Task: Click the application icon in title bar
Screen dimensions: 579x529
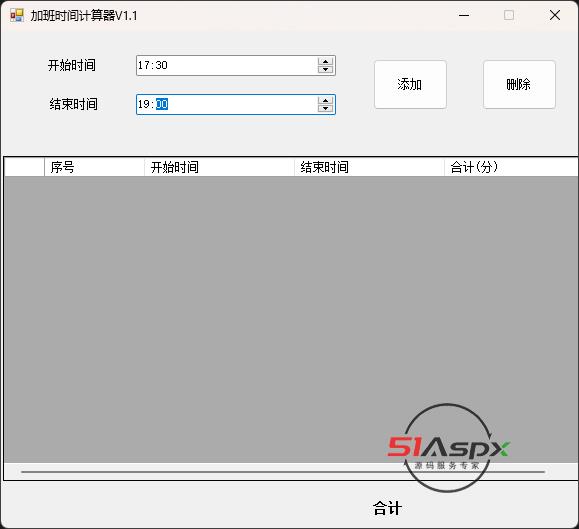Action: [x=17, y=16]
